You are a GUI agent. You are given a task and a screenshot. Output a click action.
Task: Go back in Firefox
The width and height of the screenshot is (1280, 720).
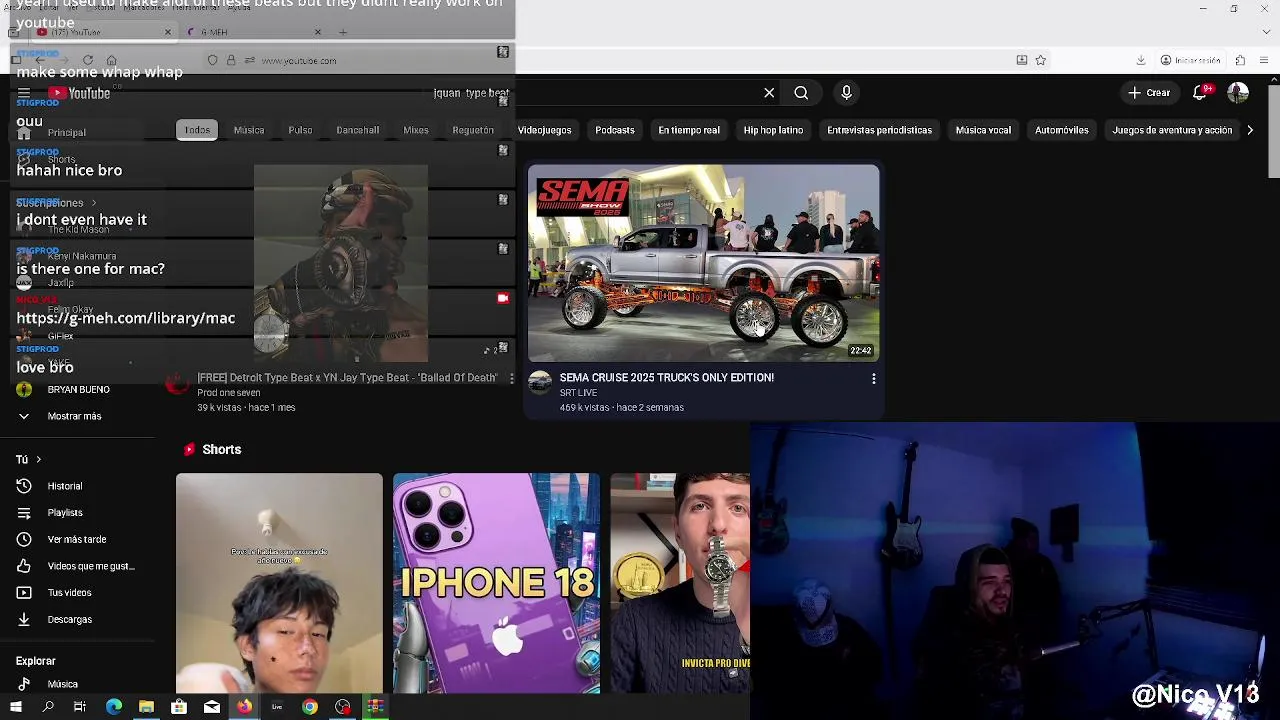click(40, 60)
